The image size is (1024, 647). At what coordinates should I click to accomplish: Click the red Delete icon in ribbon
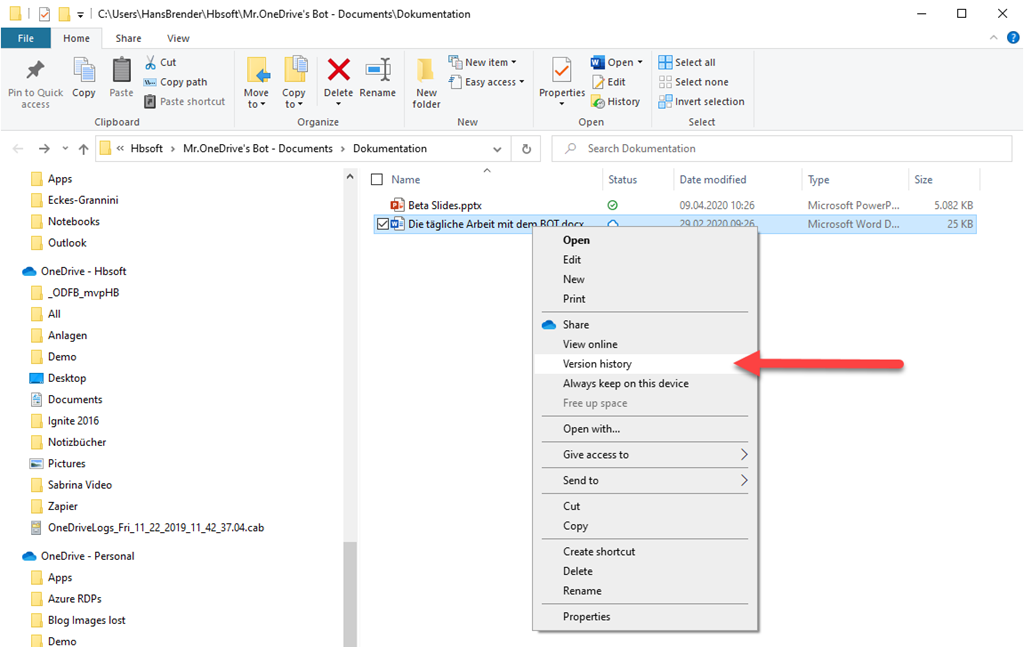point(339,72)
